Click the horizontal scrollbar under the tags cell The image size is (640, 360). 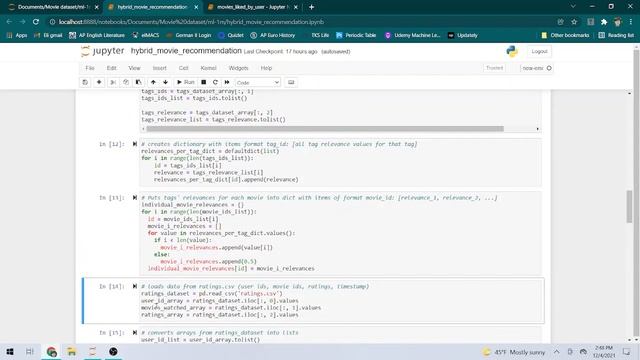325,129
